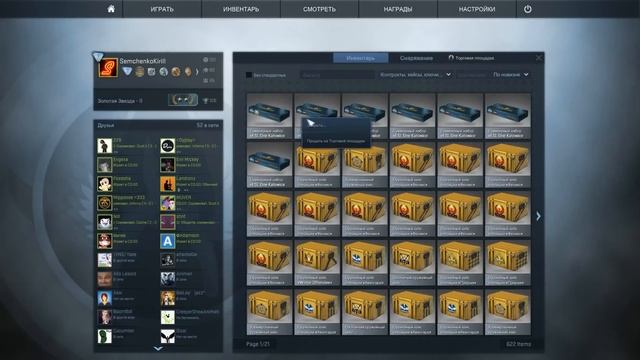Click the trophy wins icon

[205, 100]
